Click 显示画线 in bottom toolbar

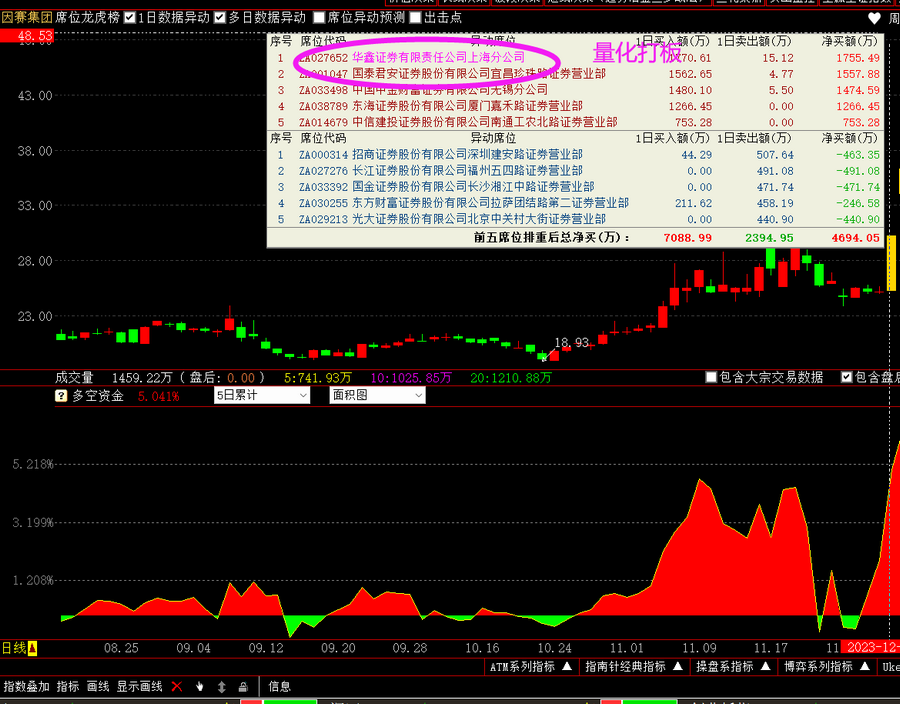point(139,687)
